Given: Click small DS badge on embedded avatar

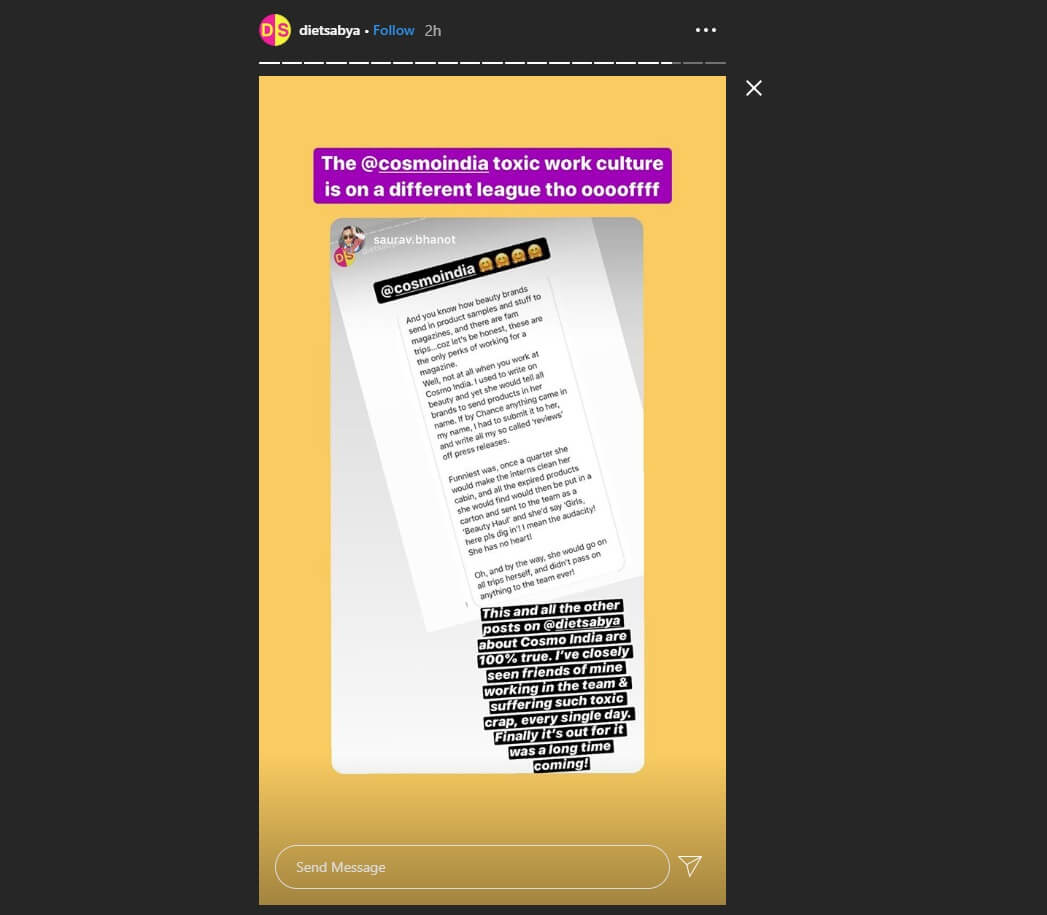Looking at the screenshot, I should 344,258.
